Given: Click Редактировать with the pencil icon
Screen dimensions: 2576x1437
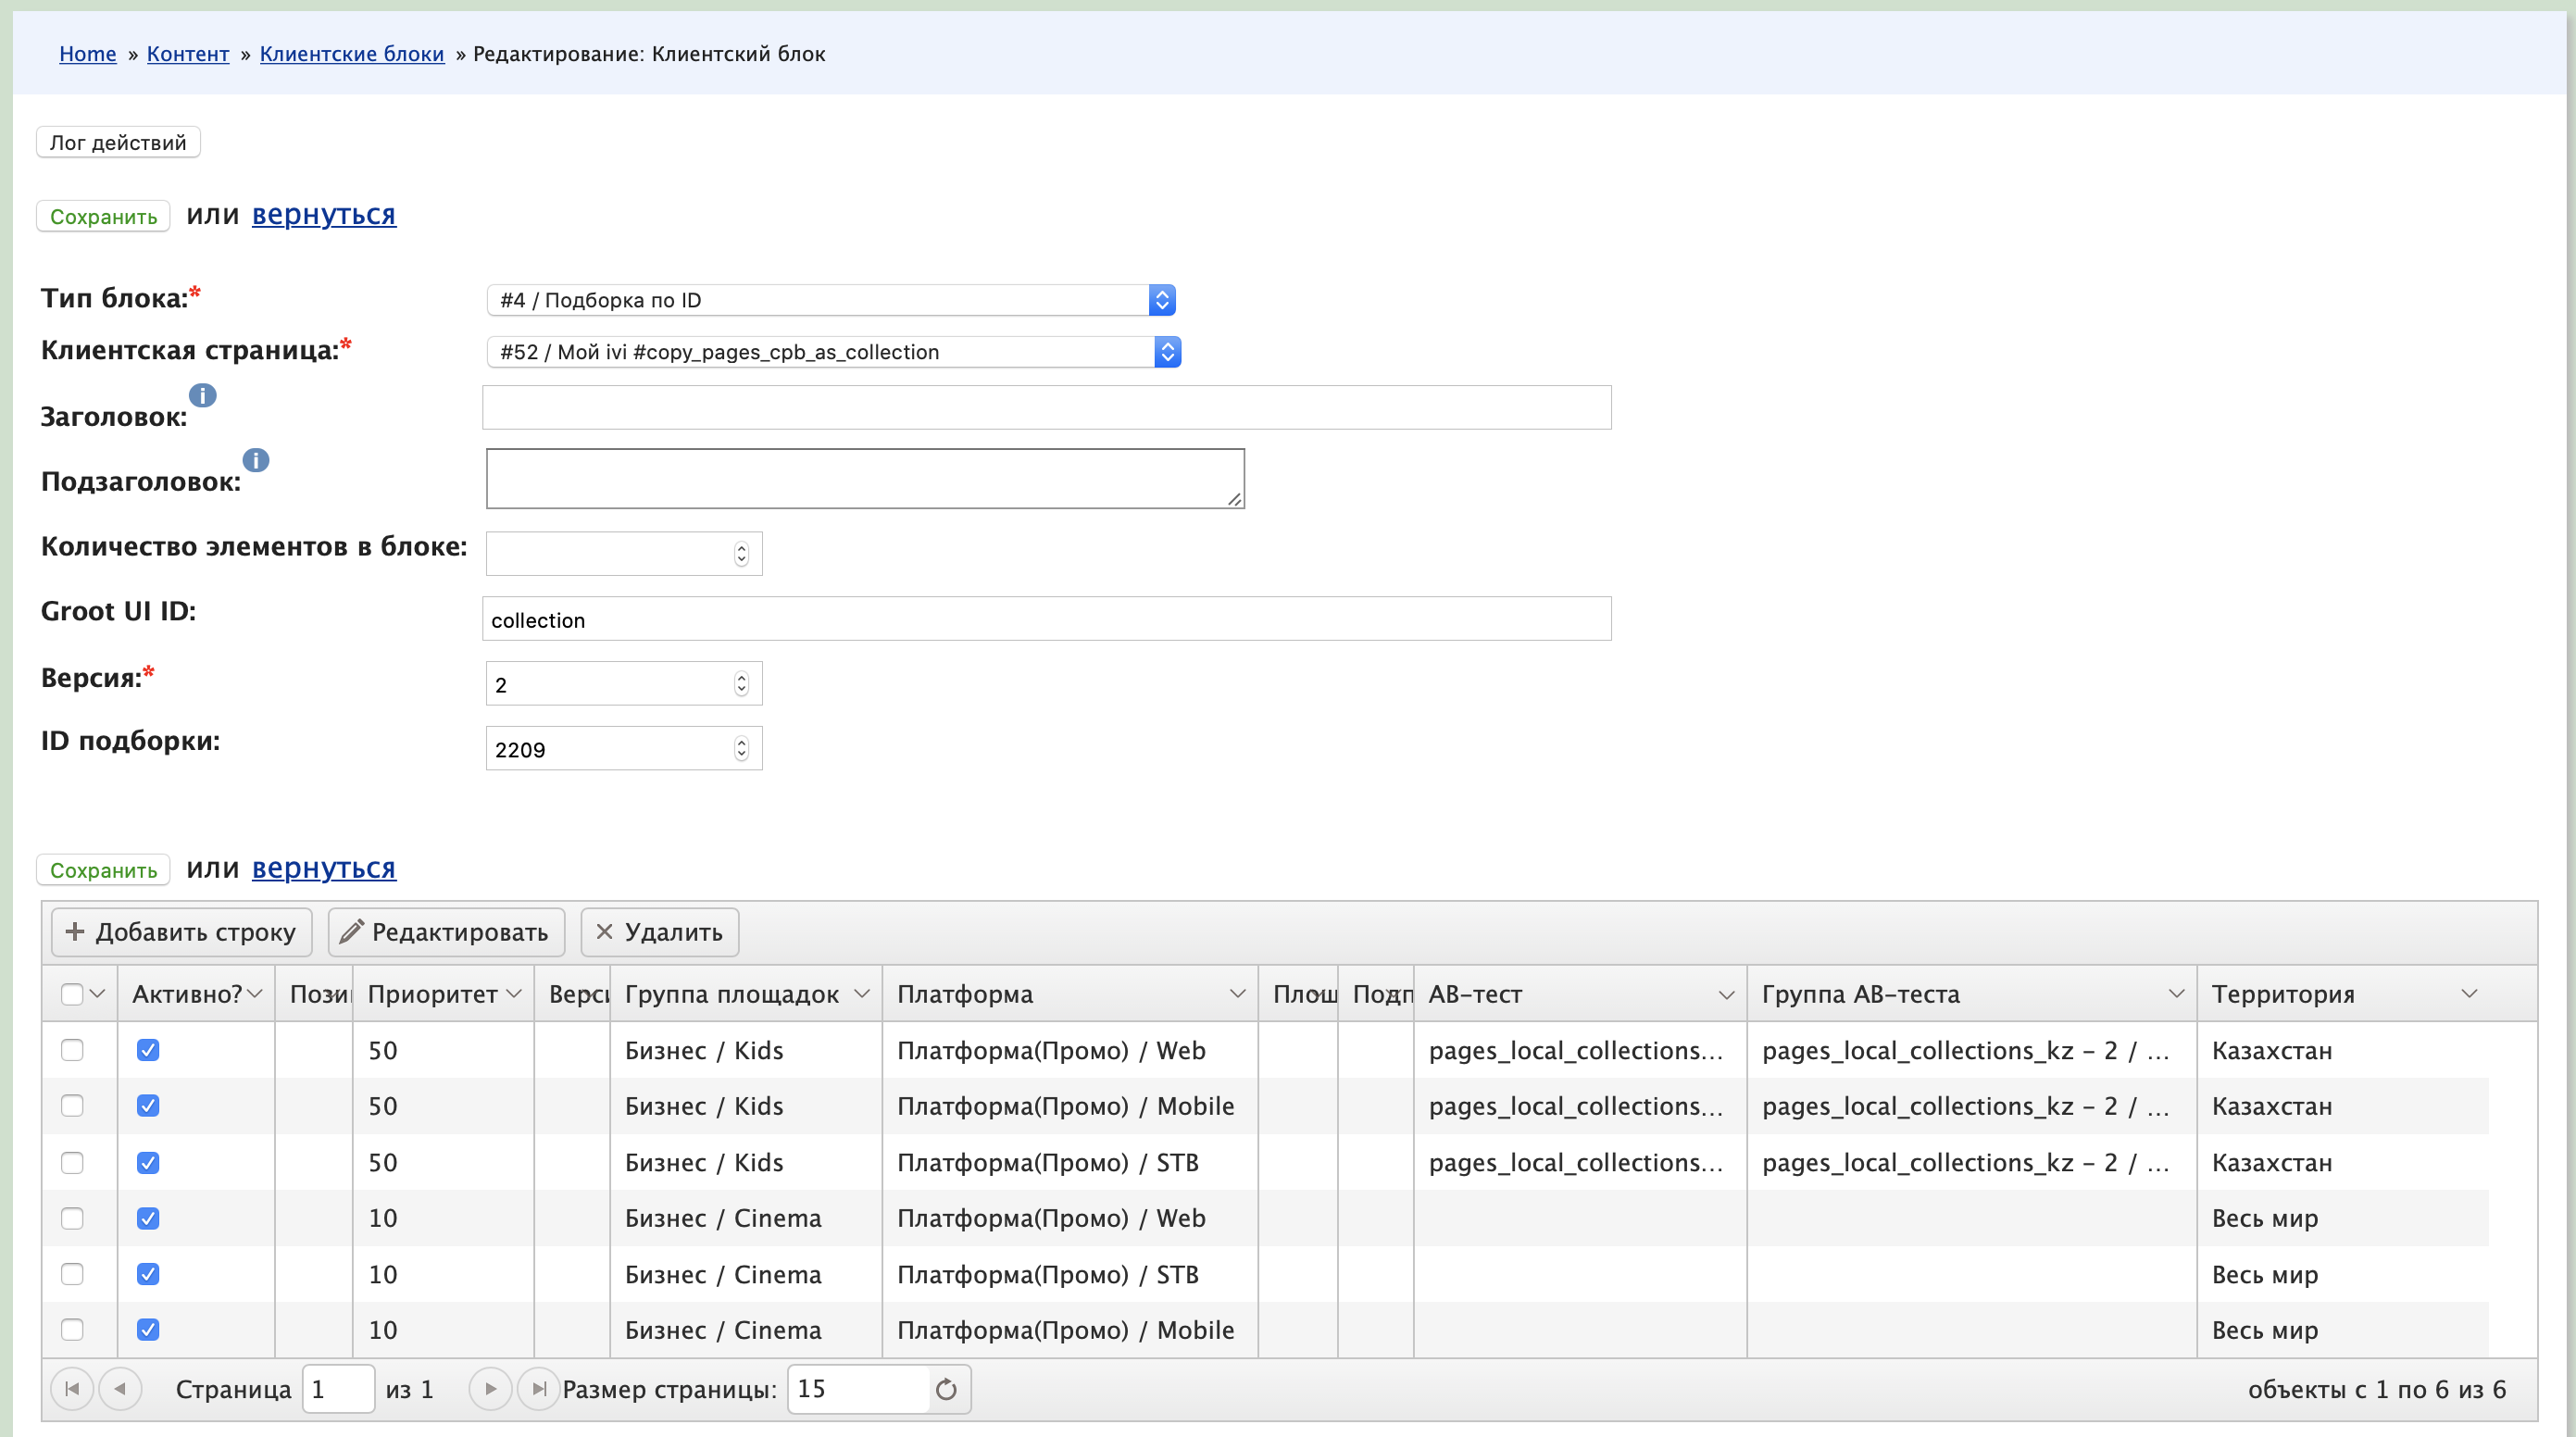Looking at the screenshot, I should point(446,932).
